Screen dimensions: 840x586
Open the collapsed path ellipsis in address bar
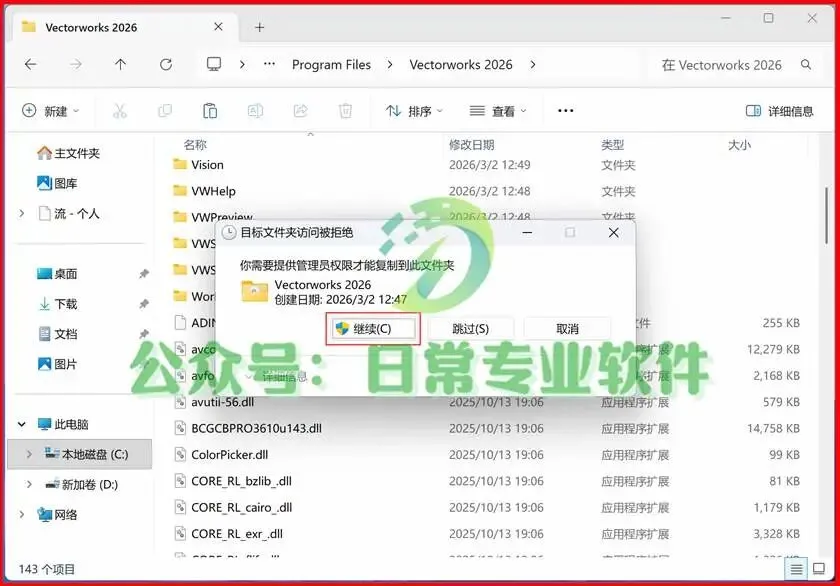pos(269,64)
